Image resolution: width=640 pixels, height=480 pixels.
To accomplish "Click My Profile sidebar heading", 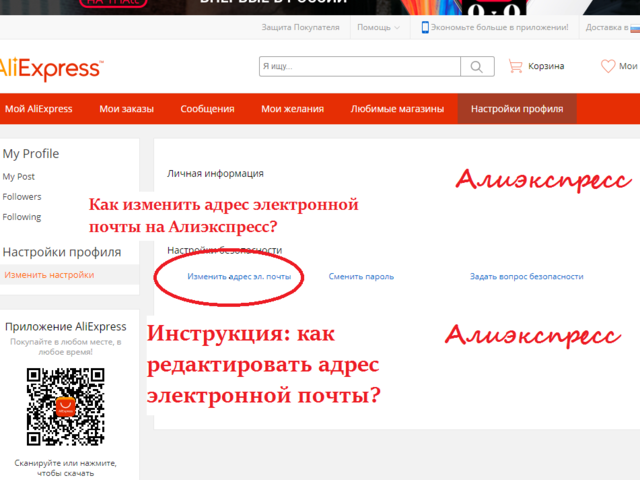I will (x=31, y=154).
